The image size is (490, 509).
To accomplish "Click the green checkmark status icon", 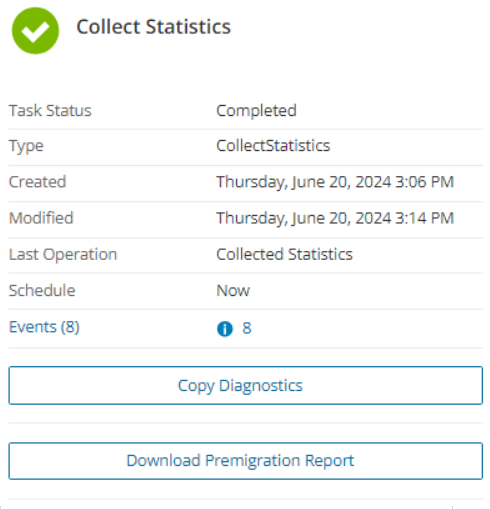I will pyautogui.click(x=35, y=31).
